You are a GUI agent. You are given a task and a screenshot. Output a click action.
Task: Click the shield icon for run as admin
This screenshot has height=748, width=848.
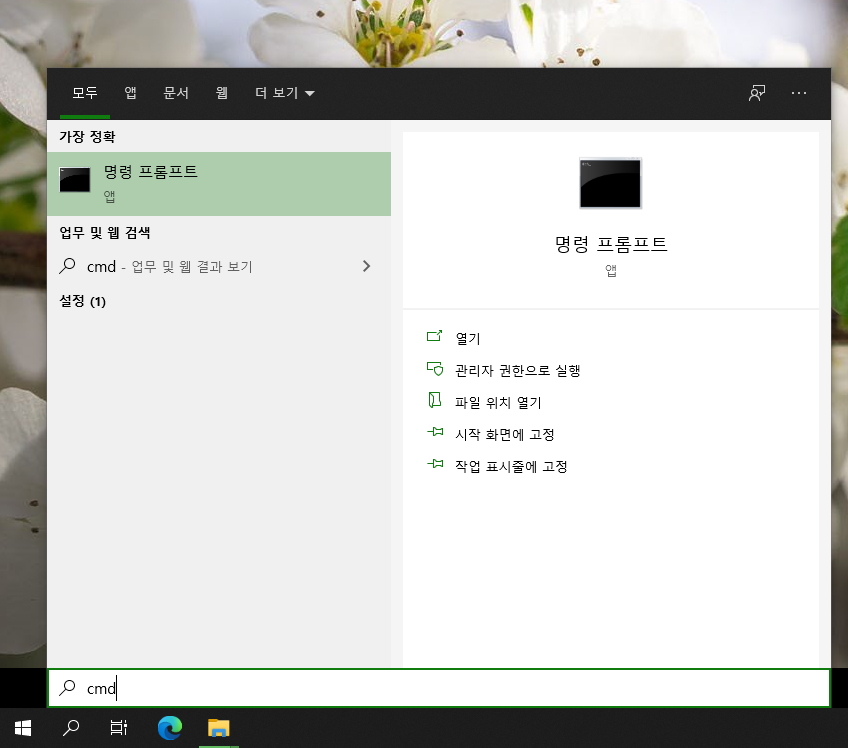coord(435,369)
